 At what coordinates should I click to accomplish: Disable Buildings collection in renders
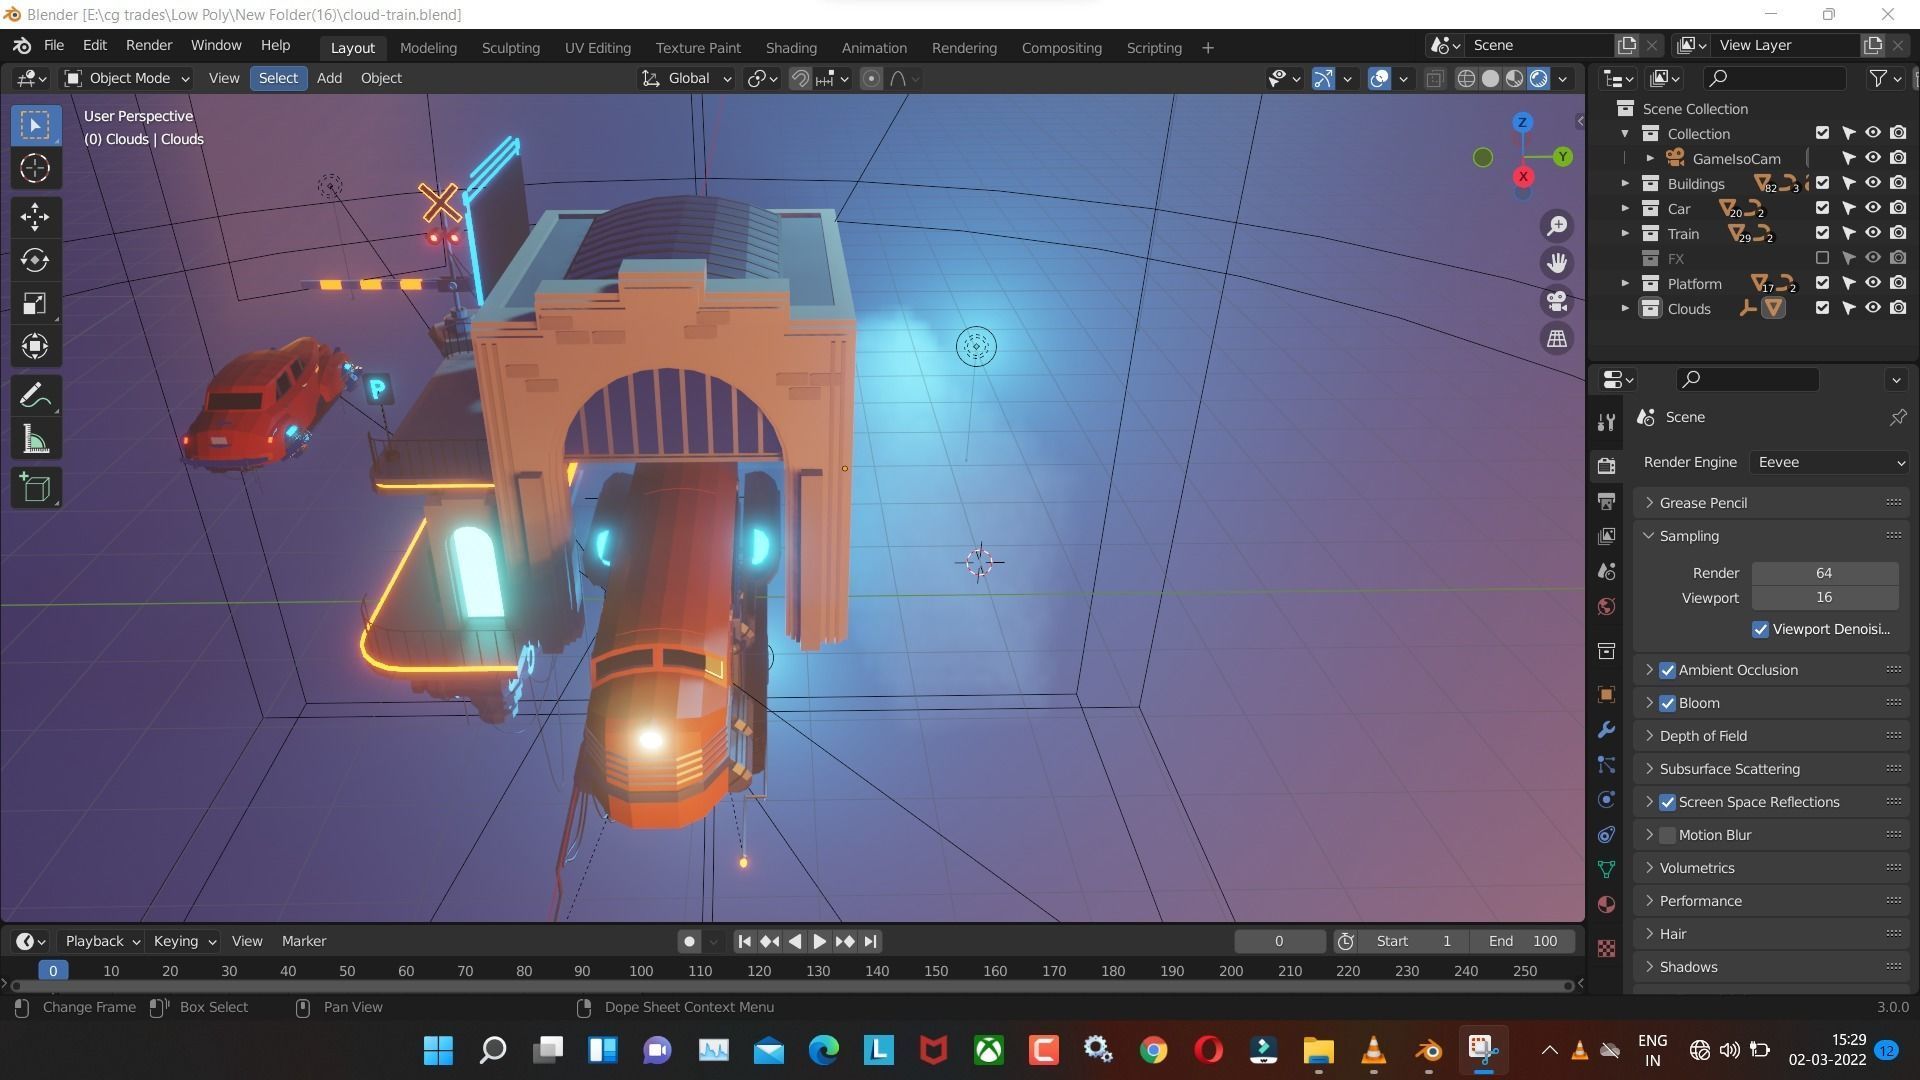pyautogui.click(x=1898, y=184)
